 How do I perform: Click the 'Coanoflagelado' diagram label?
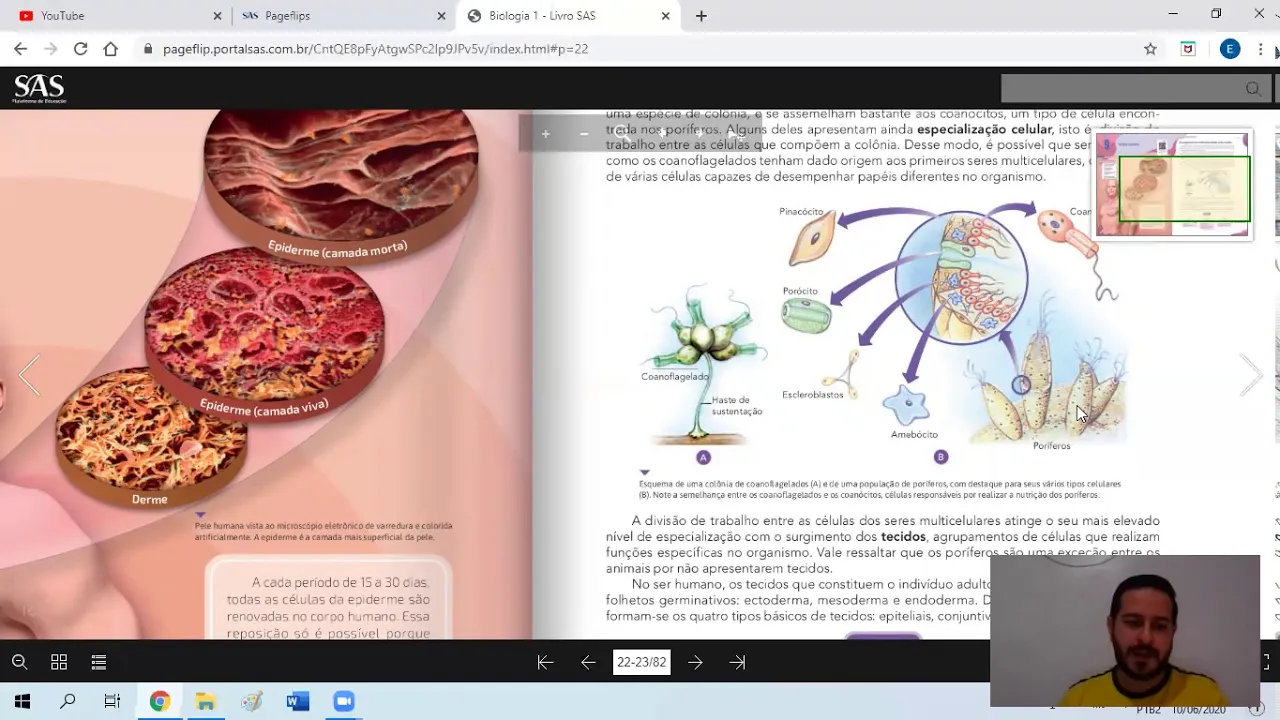click(675, 377)
